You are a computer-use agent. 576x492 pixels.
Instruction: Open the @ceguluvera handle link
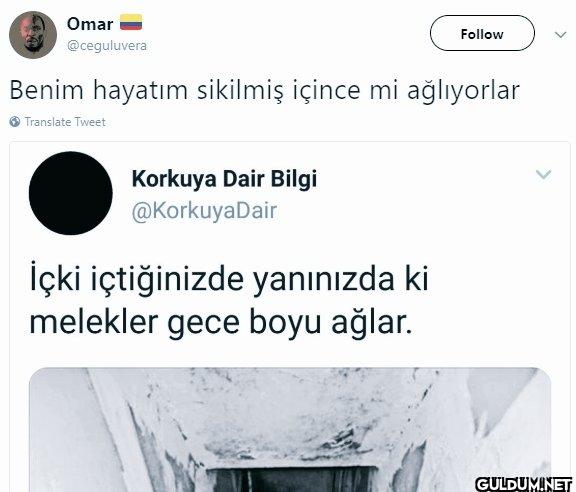pyautogui.click(x=107, y=46)
